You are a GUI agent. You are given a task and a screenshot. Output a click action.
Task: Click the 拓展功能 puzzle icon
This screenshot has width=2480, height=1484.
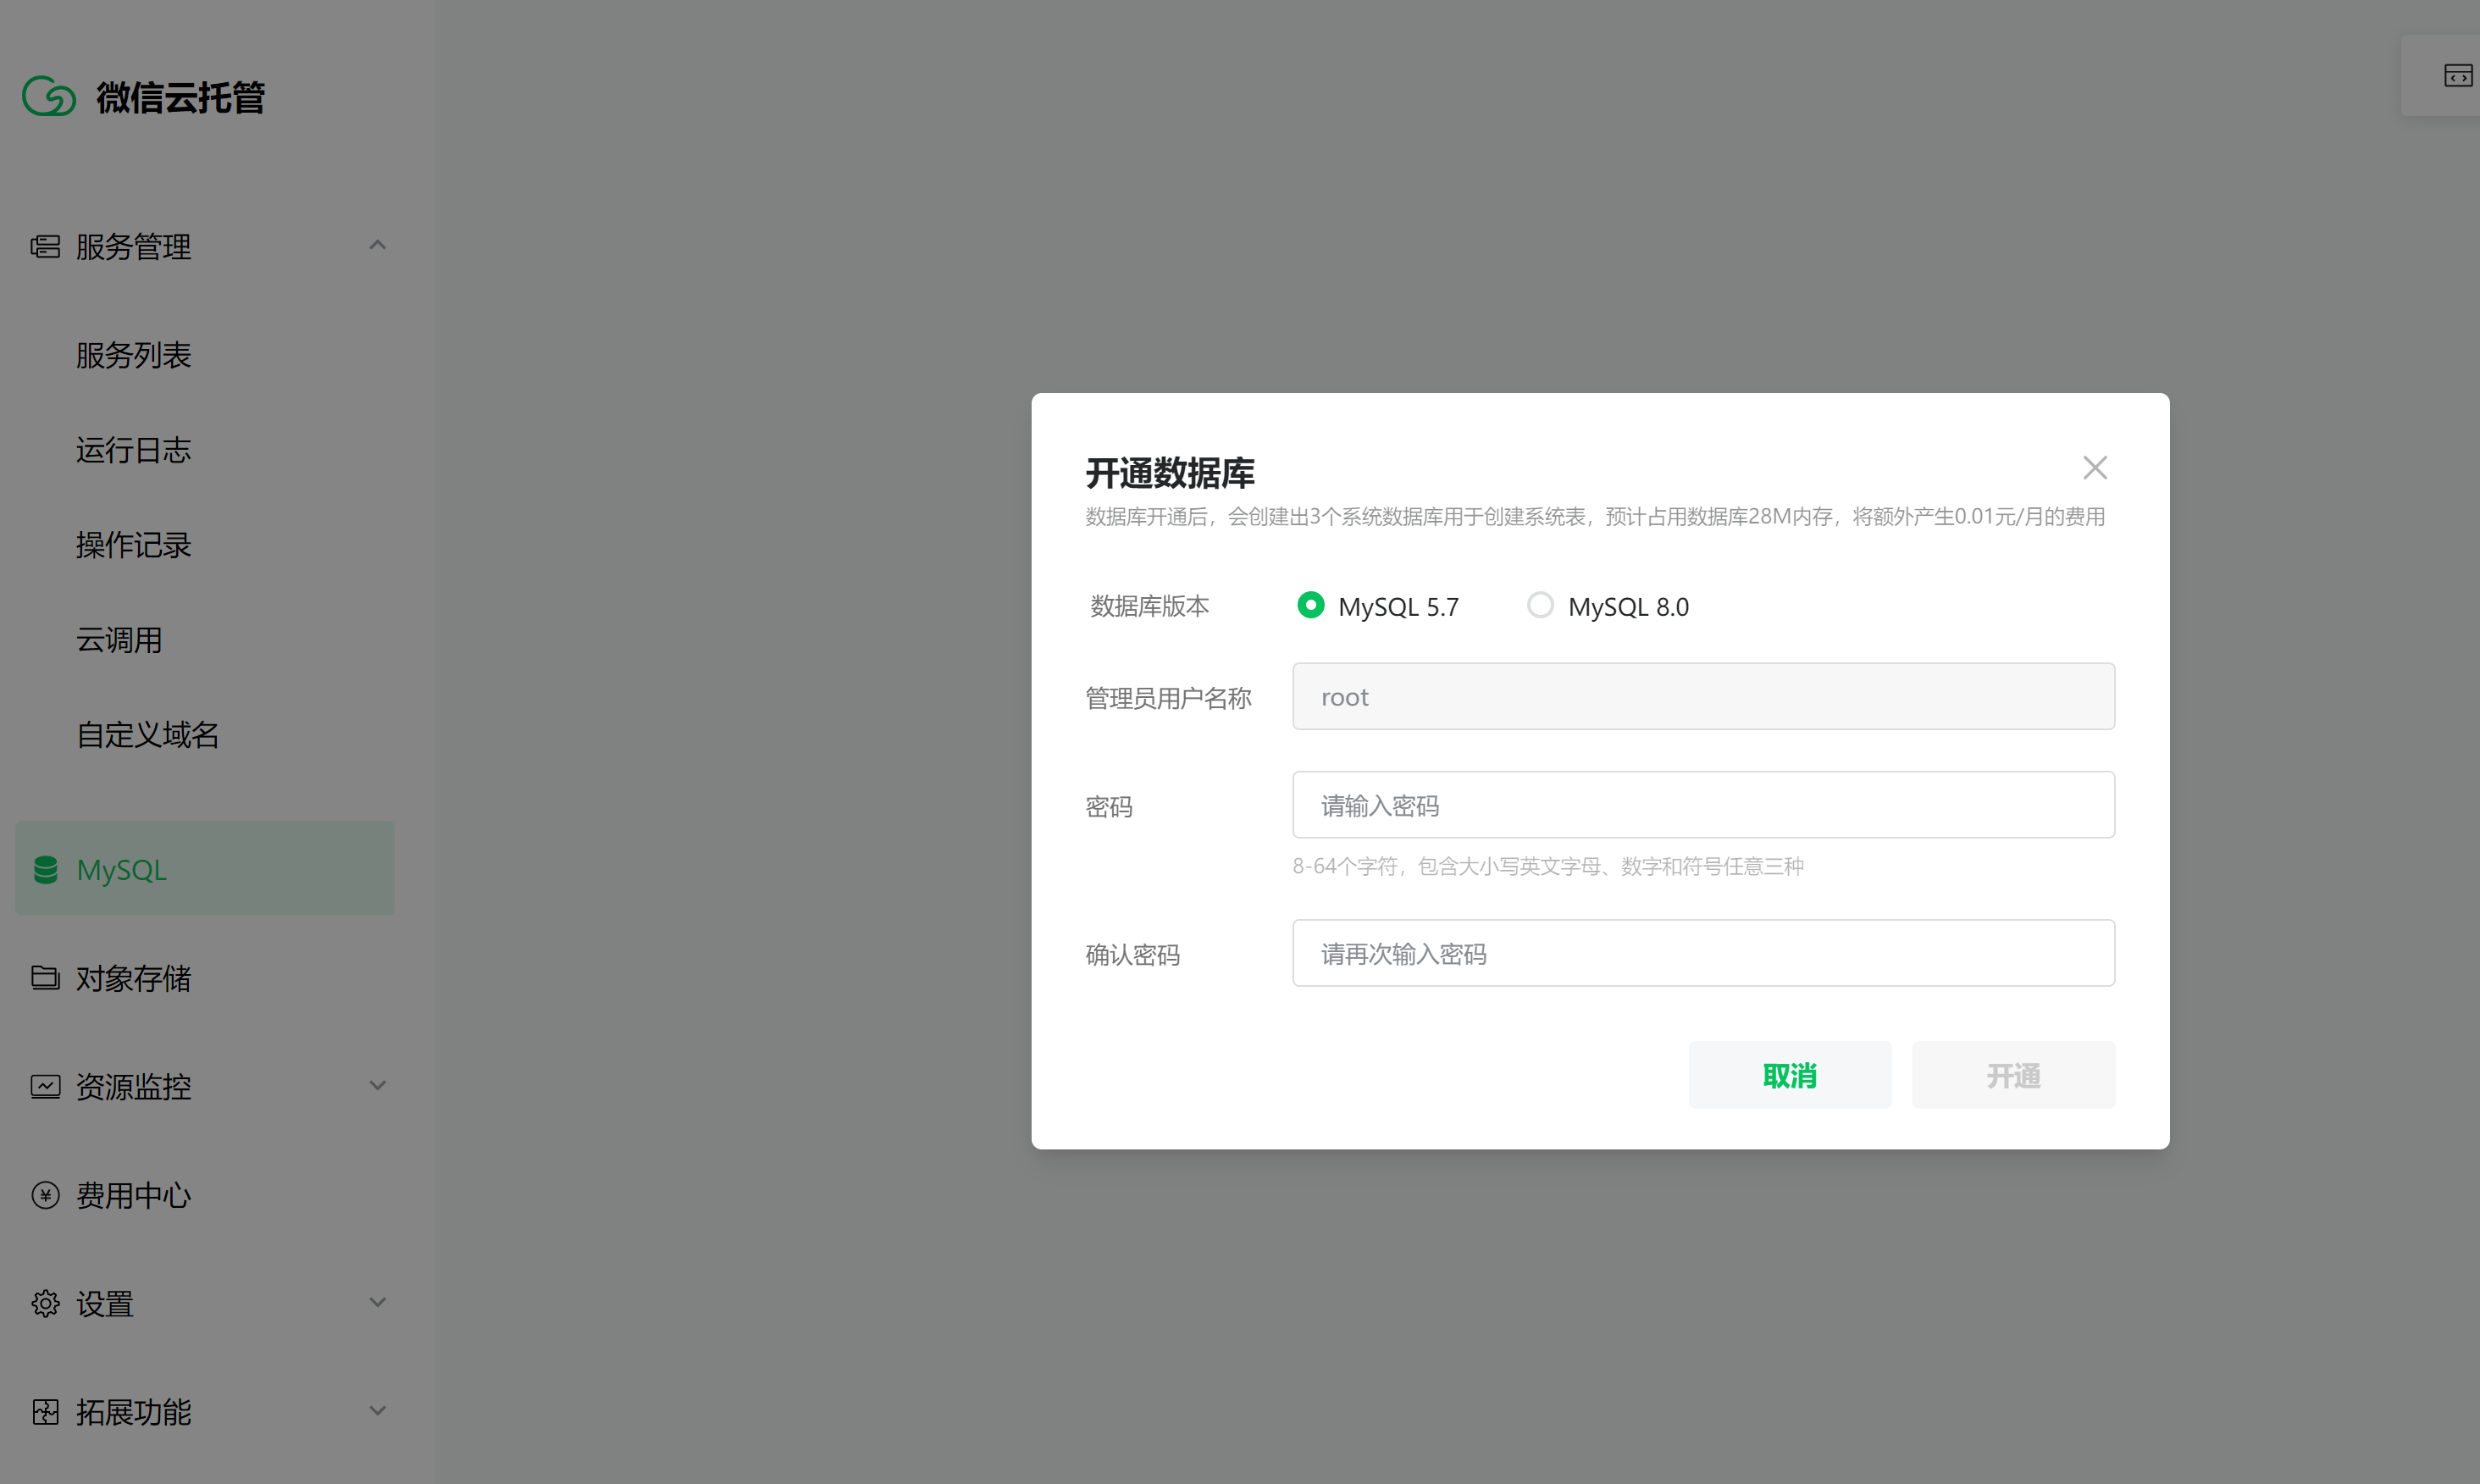click(45, 1412)
